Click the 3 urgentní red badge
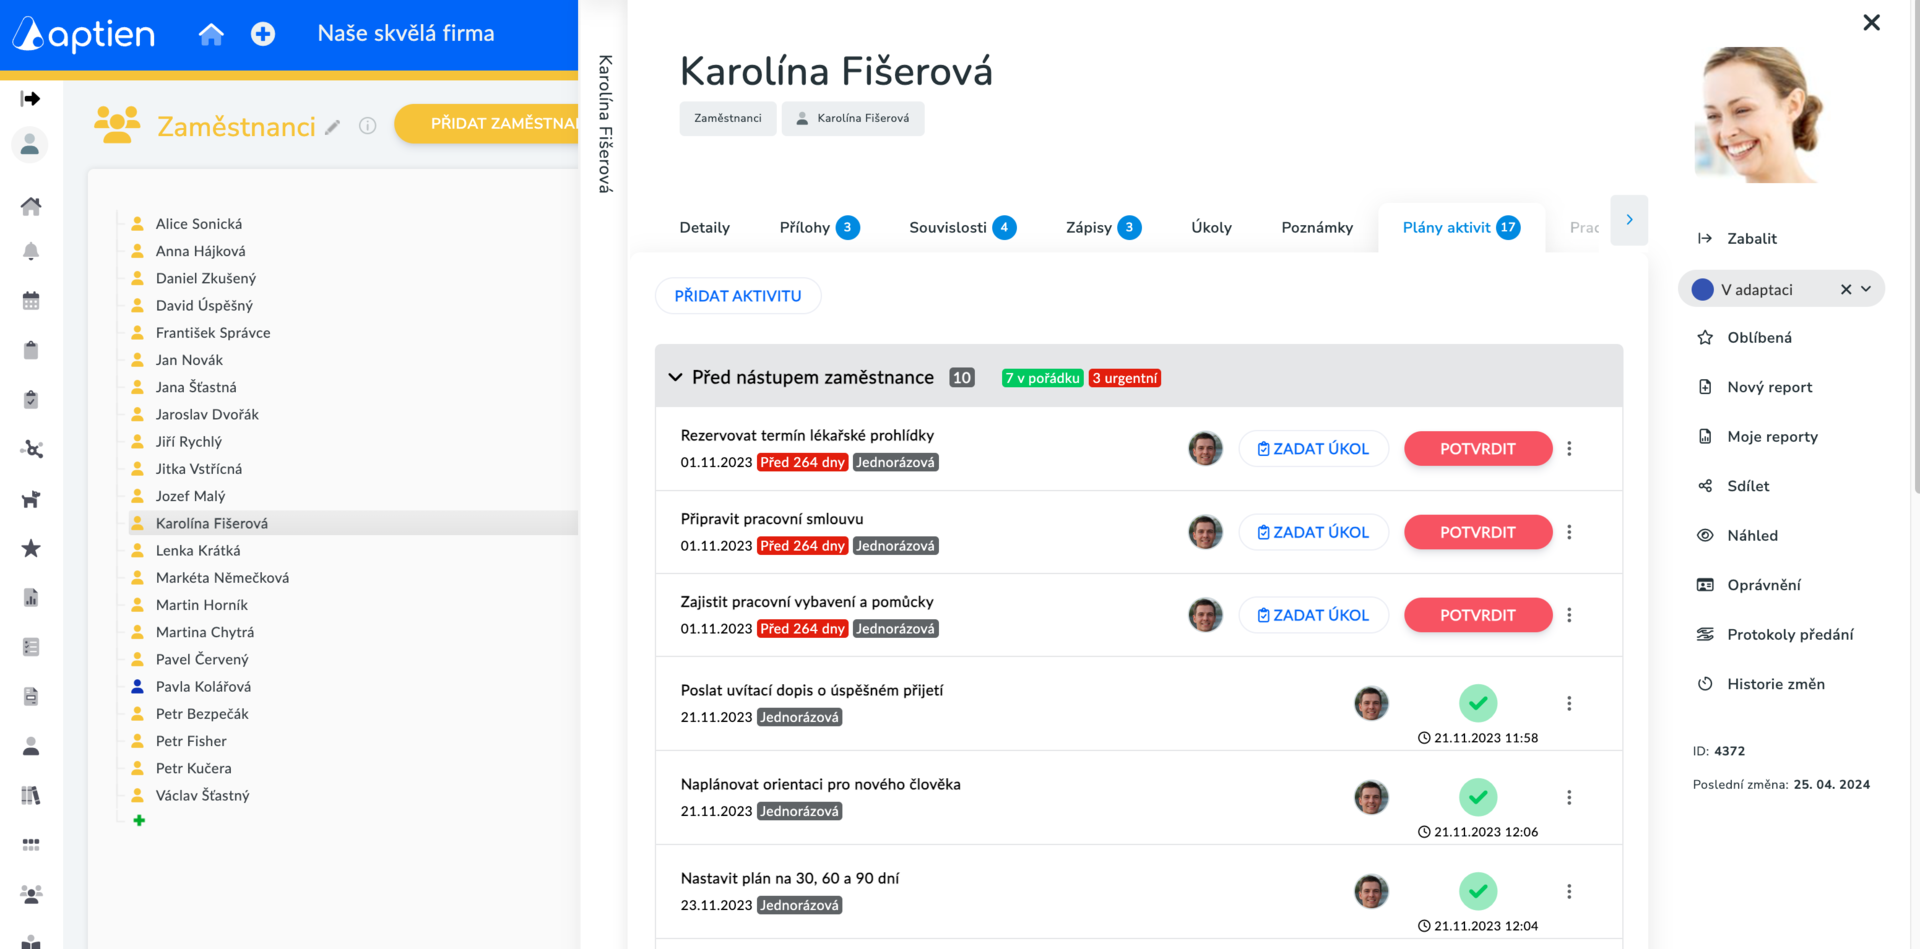Image resolution: width=1920 pixels, height=949 pixels. 1124,378
